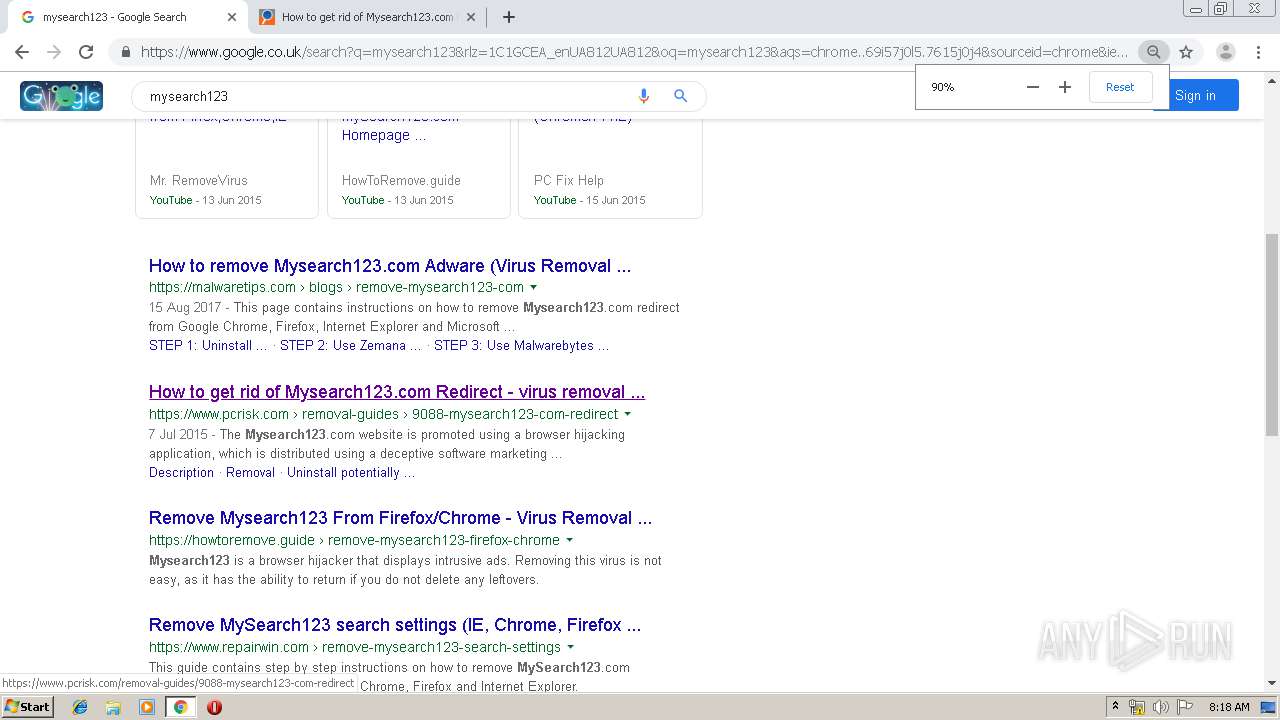Go forward with the browser arrow
Viewport: 1280px width, 720px height.
54,52
